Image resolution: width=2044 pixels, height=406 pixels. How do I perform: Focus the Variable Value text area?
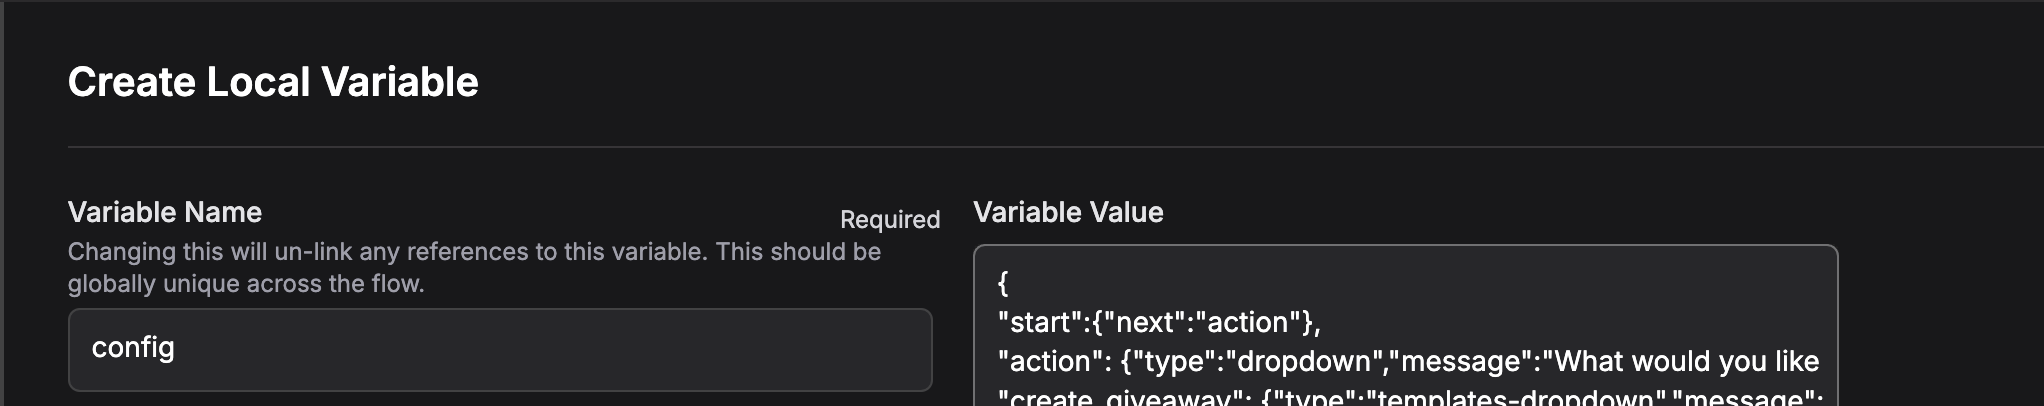pyautogui.click(x=1405, y=325)
